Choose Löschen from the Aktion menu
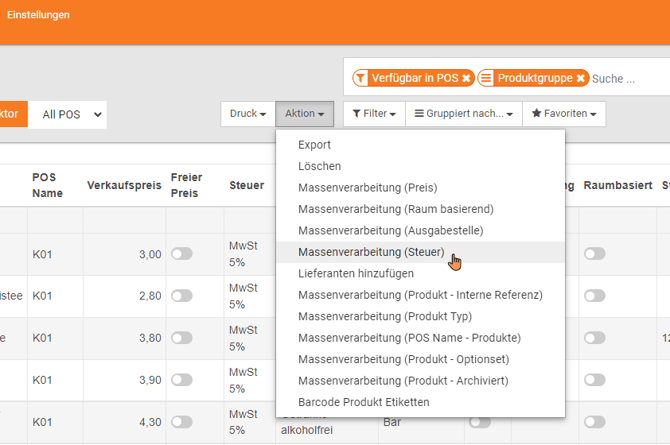Screen dimensions: 670x445 coord(319,166)
